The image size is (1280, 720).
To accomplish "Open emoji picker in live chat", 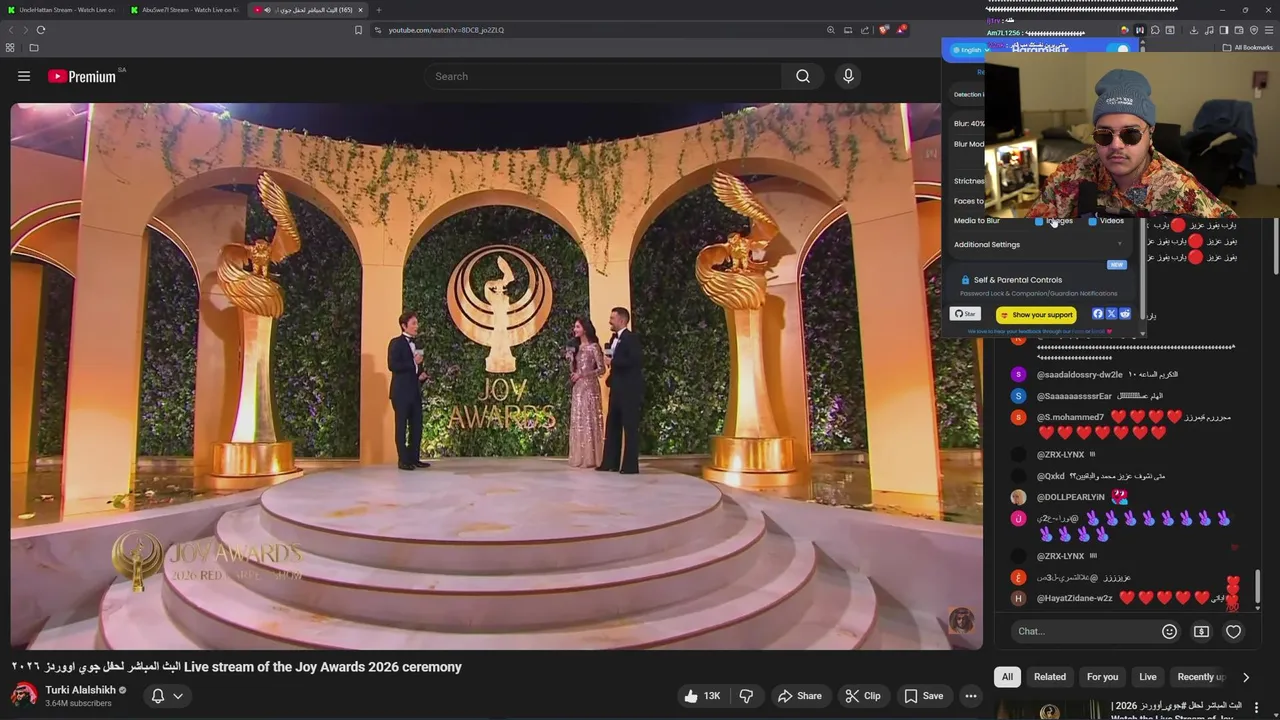I will pyautogui.click(x=1169, y=631).
